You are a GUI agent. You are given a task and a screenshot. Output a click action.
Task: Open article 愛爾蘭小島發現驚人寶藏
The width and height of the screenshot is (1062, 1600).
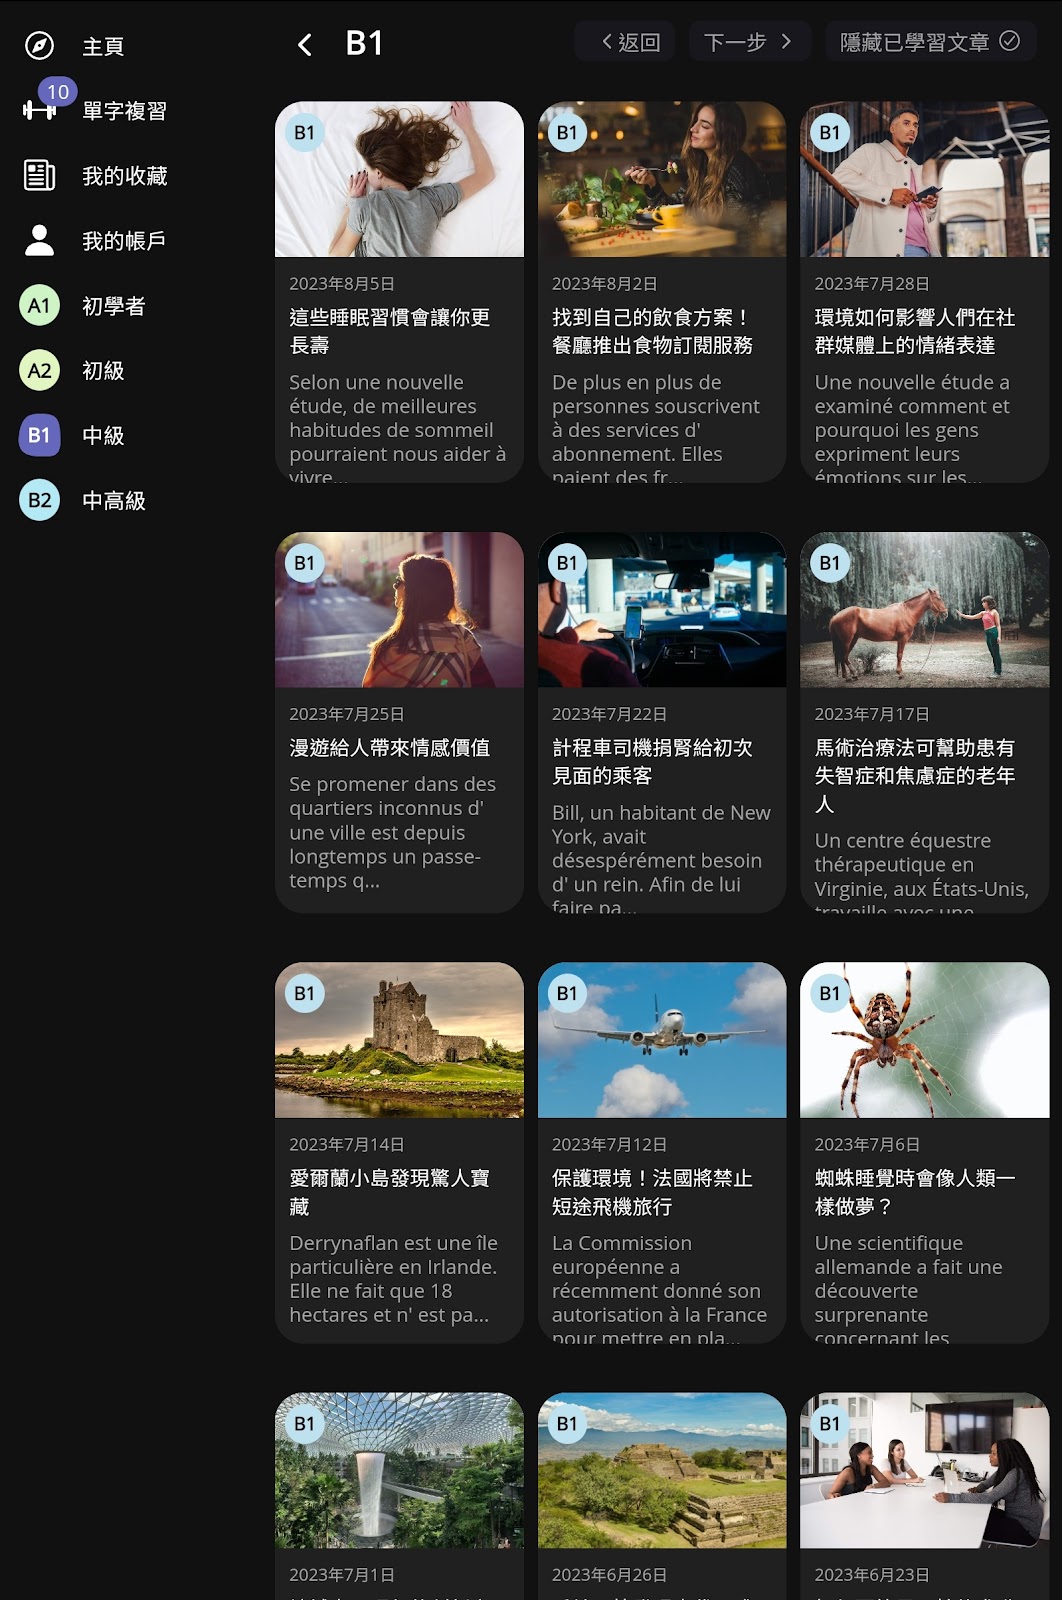[x=390, y=1192]
